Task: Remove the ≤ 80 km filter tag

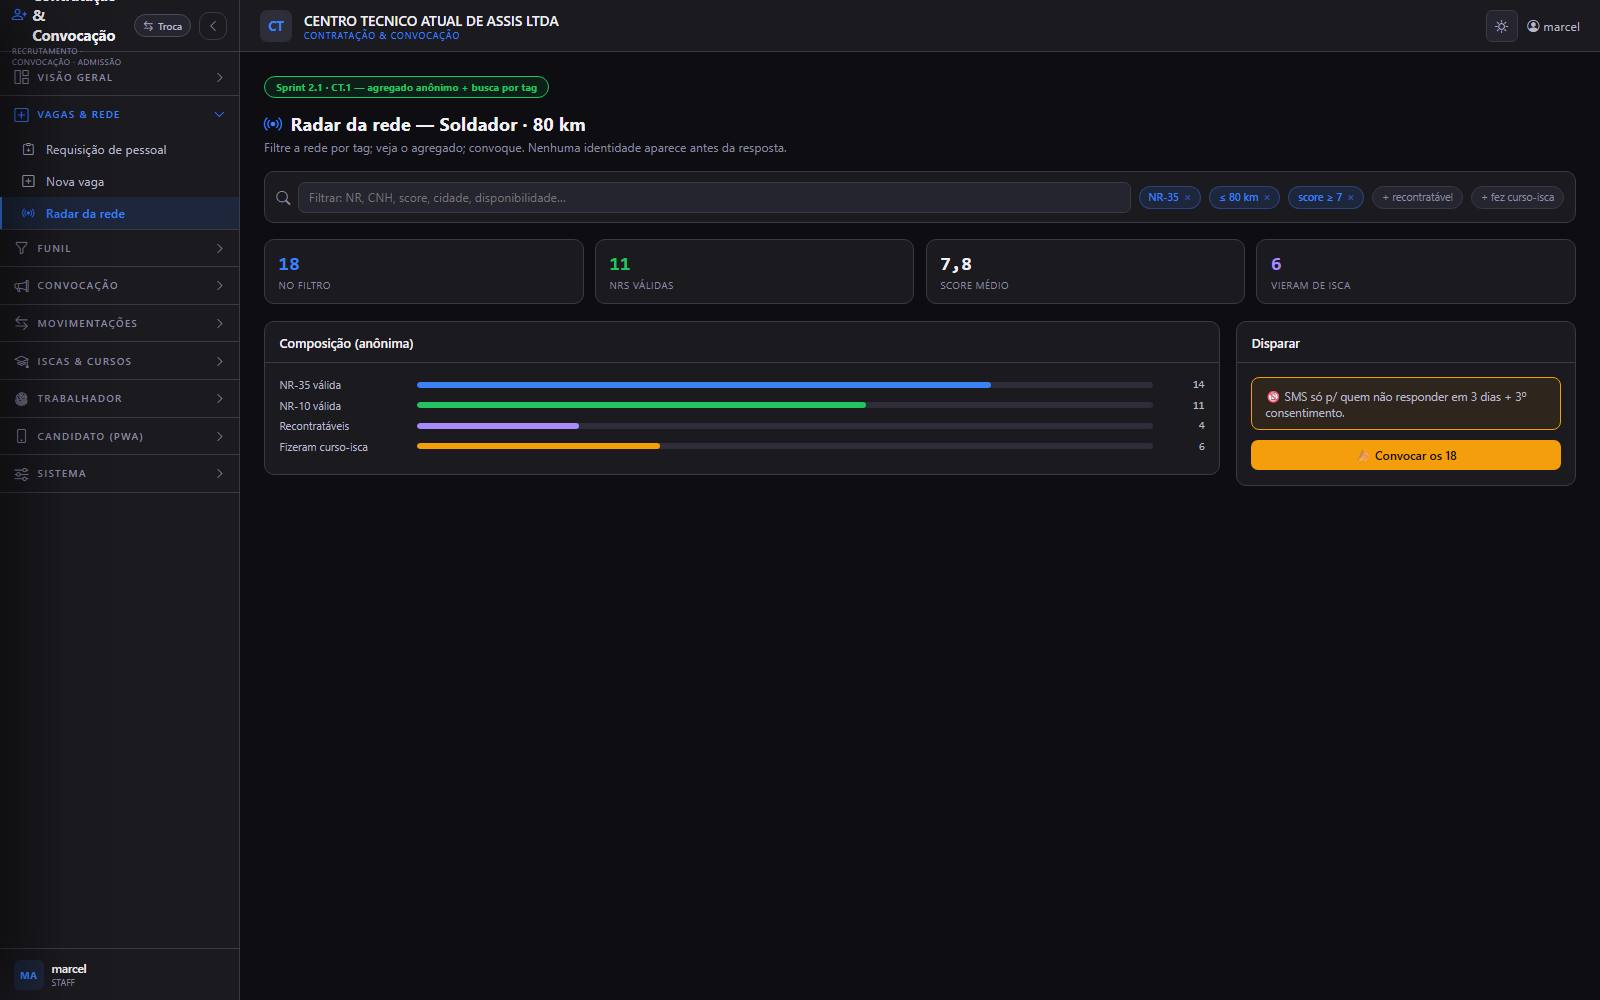Action: 1267,198
